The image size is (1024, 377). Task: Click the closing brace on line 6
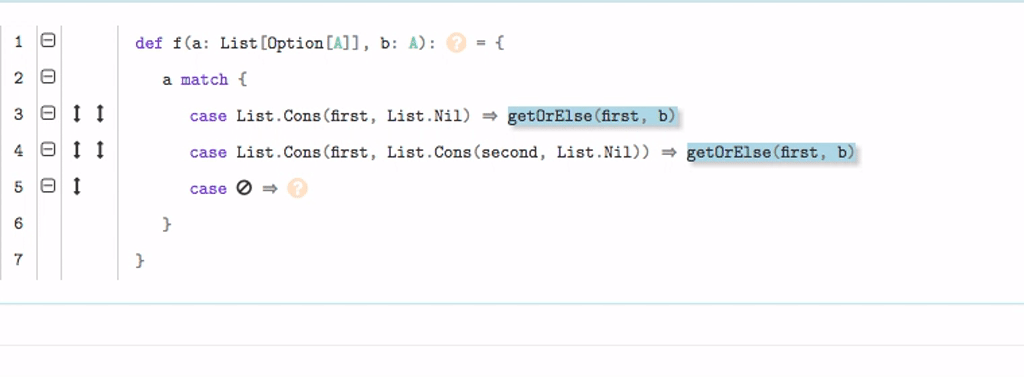[167, 224]
